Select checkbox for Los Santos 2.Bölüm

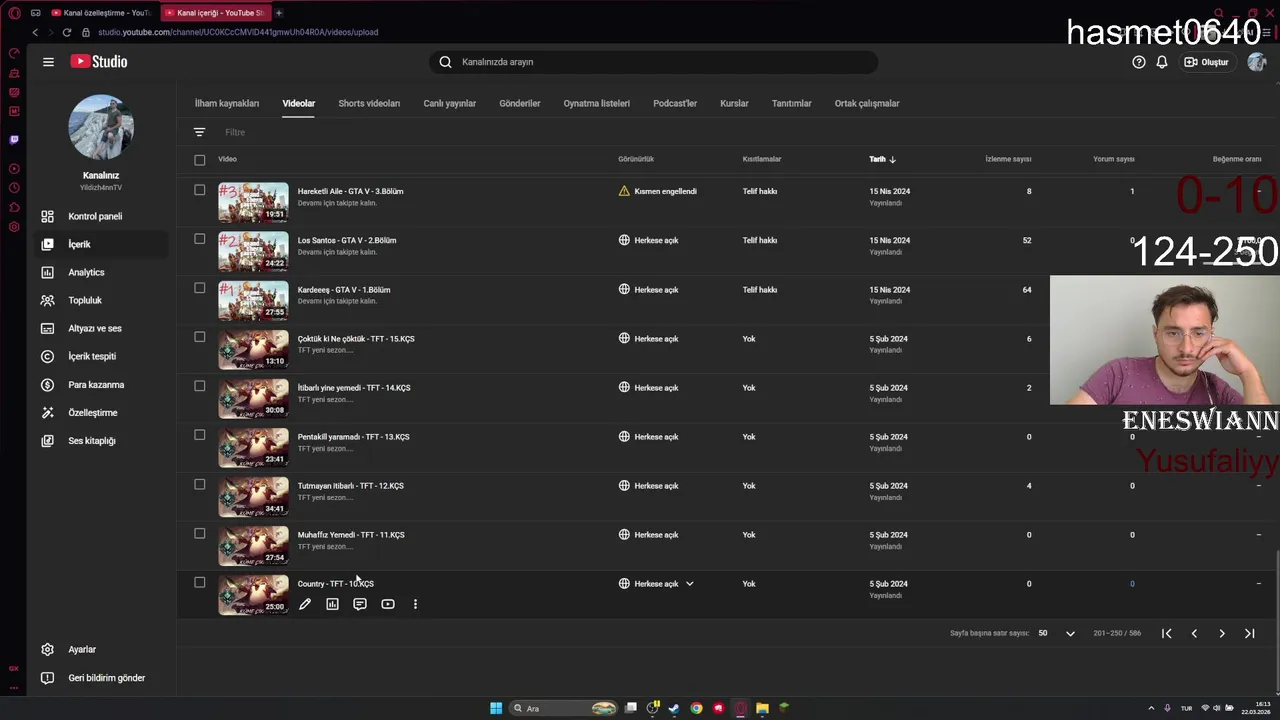[x=199, y=239]
